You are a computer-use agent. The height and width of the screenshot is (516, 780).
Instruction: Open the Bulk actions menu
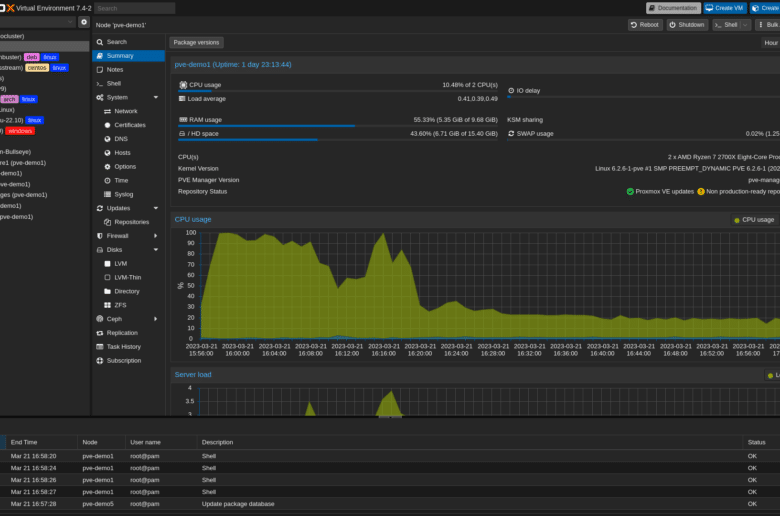click(x=768, y=25)
